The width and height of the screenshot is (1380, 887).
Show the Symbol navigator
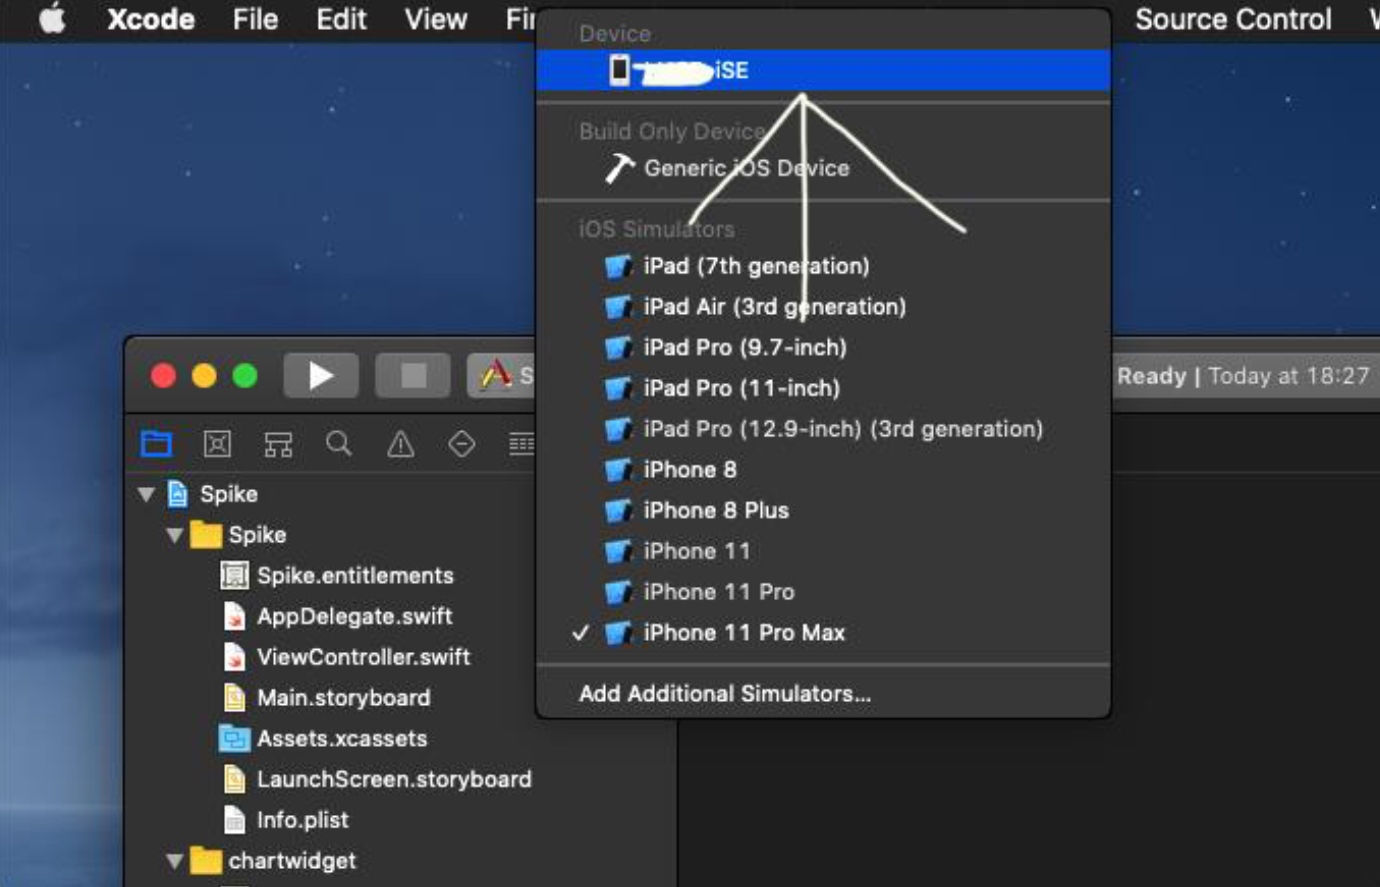(278, 444)
